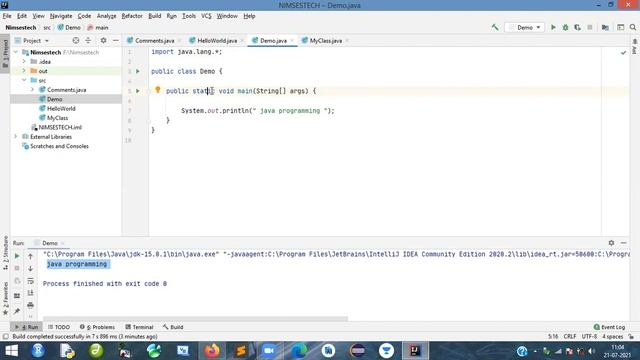
Task: Expand the out folder node
Action: pos(24,71)
